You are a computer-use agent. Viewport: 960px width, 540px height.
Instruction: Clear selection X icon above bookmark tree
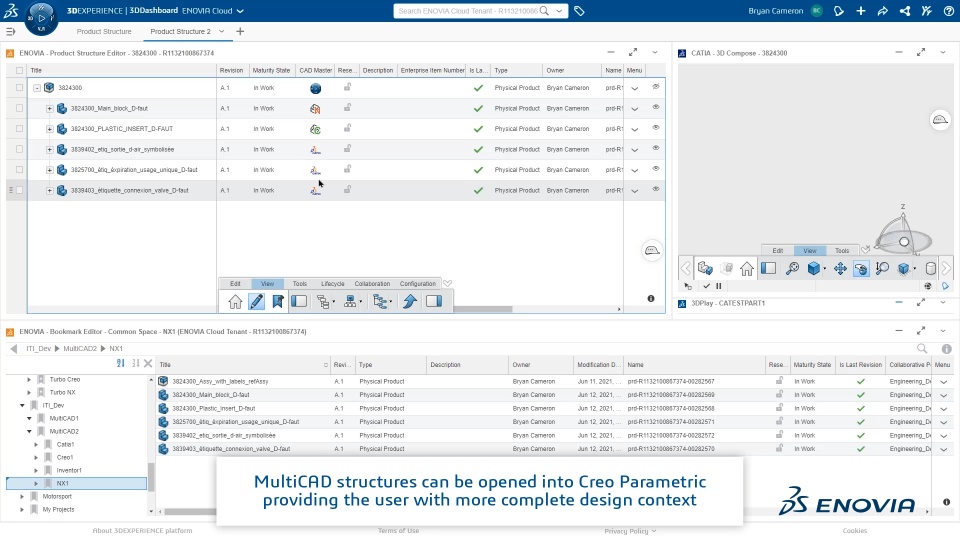[148, 363]
